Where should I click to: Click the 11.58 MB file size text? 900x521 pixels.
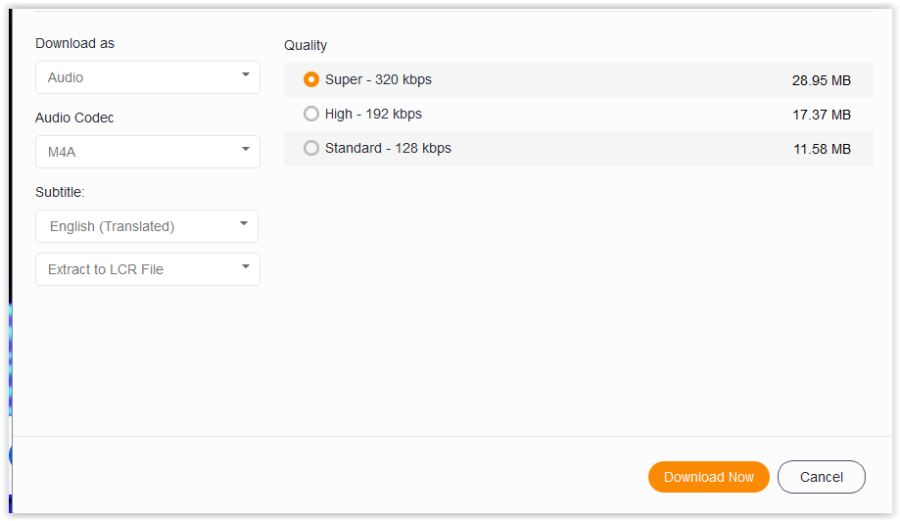[821, 149]
